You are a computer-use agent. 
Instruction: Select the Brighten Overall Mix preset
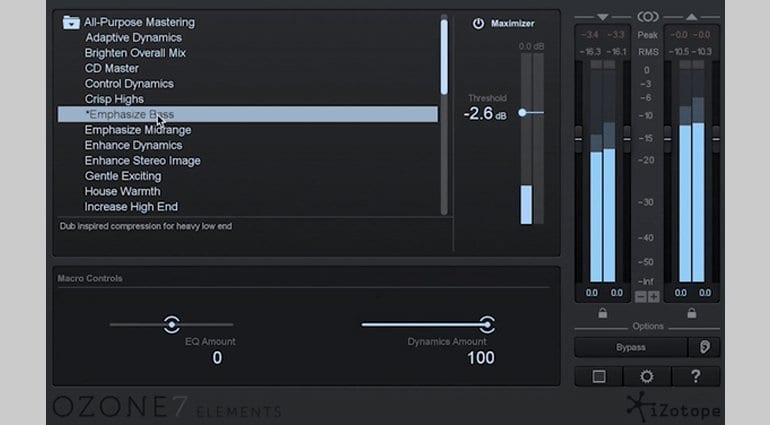[135, 53]
